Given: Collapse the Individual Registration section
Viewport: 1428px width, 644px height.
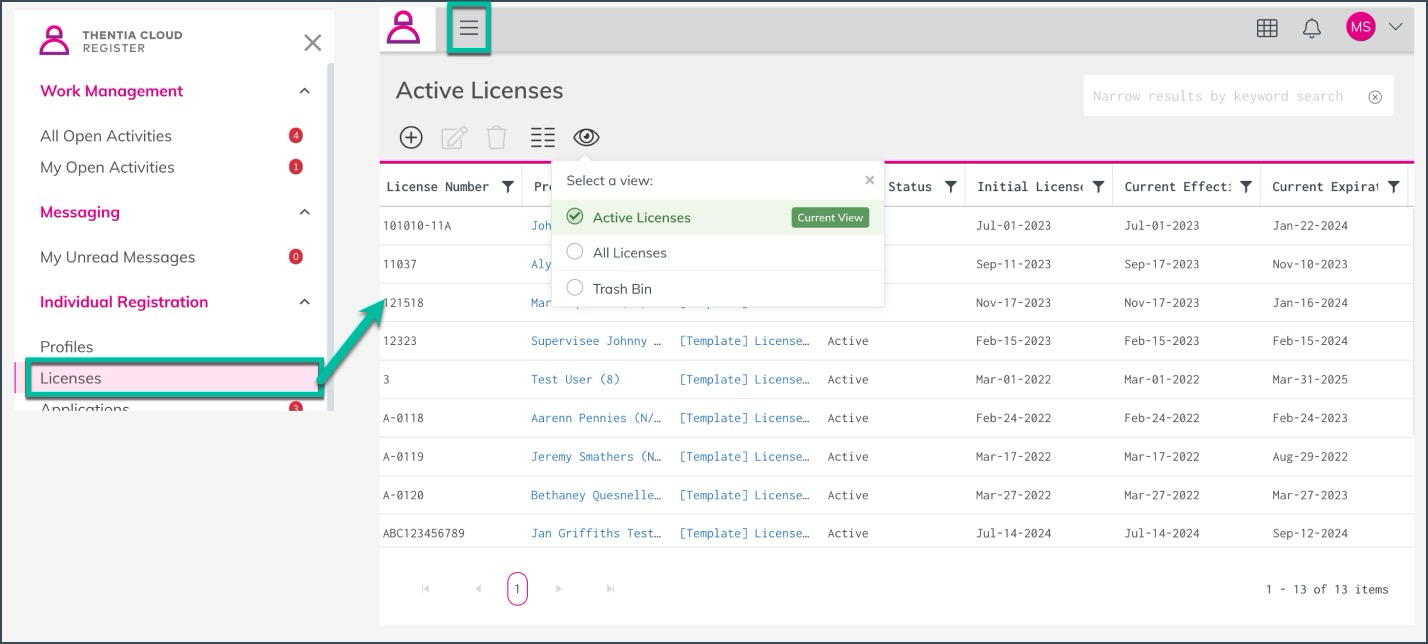Looking at the screenshot, I should coord(305,302).
